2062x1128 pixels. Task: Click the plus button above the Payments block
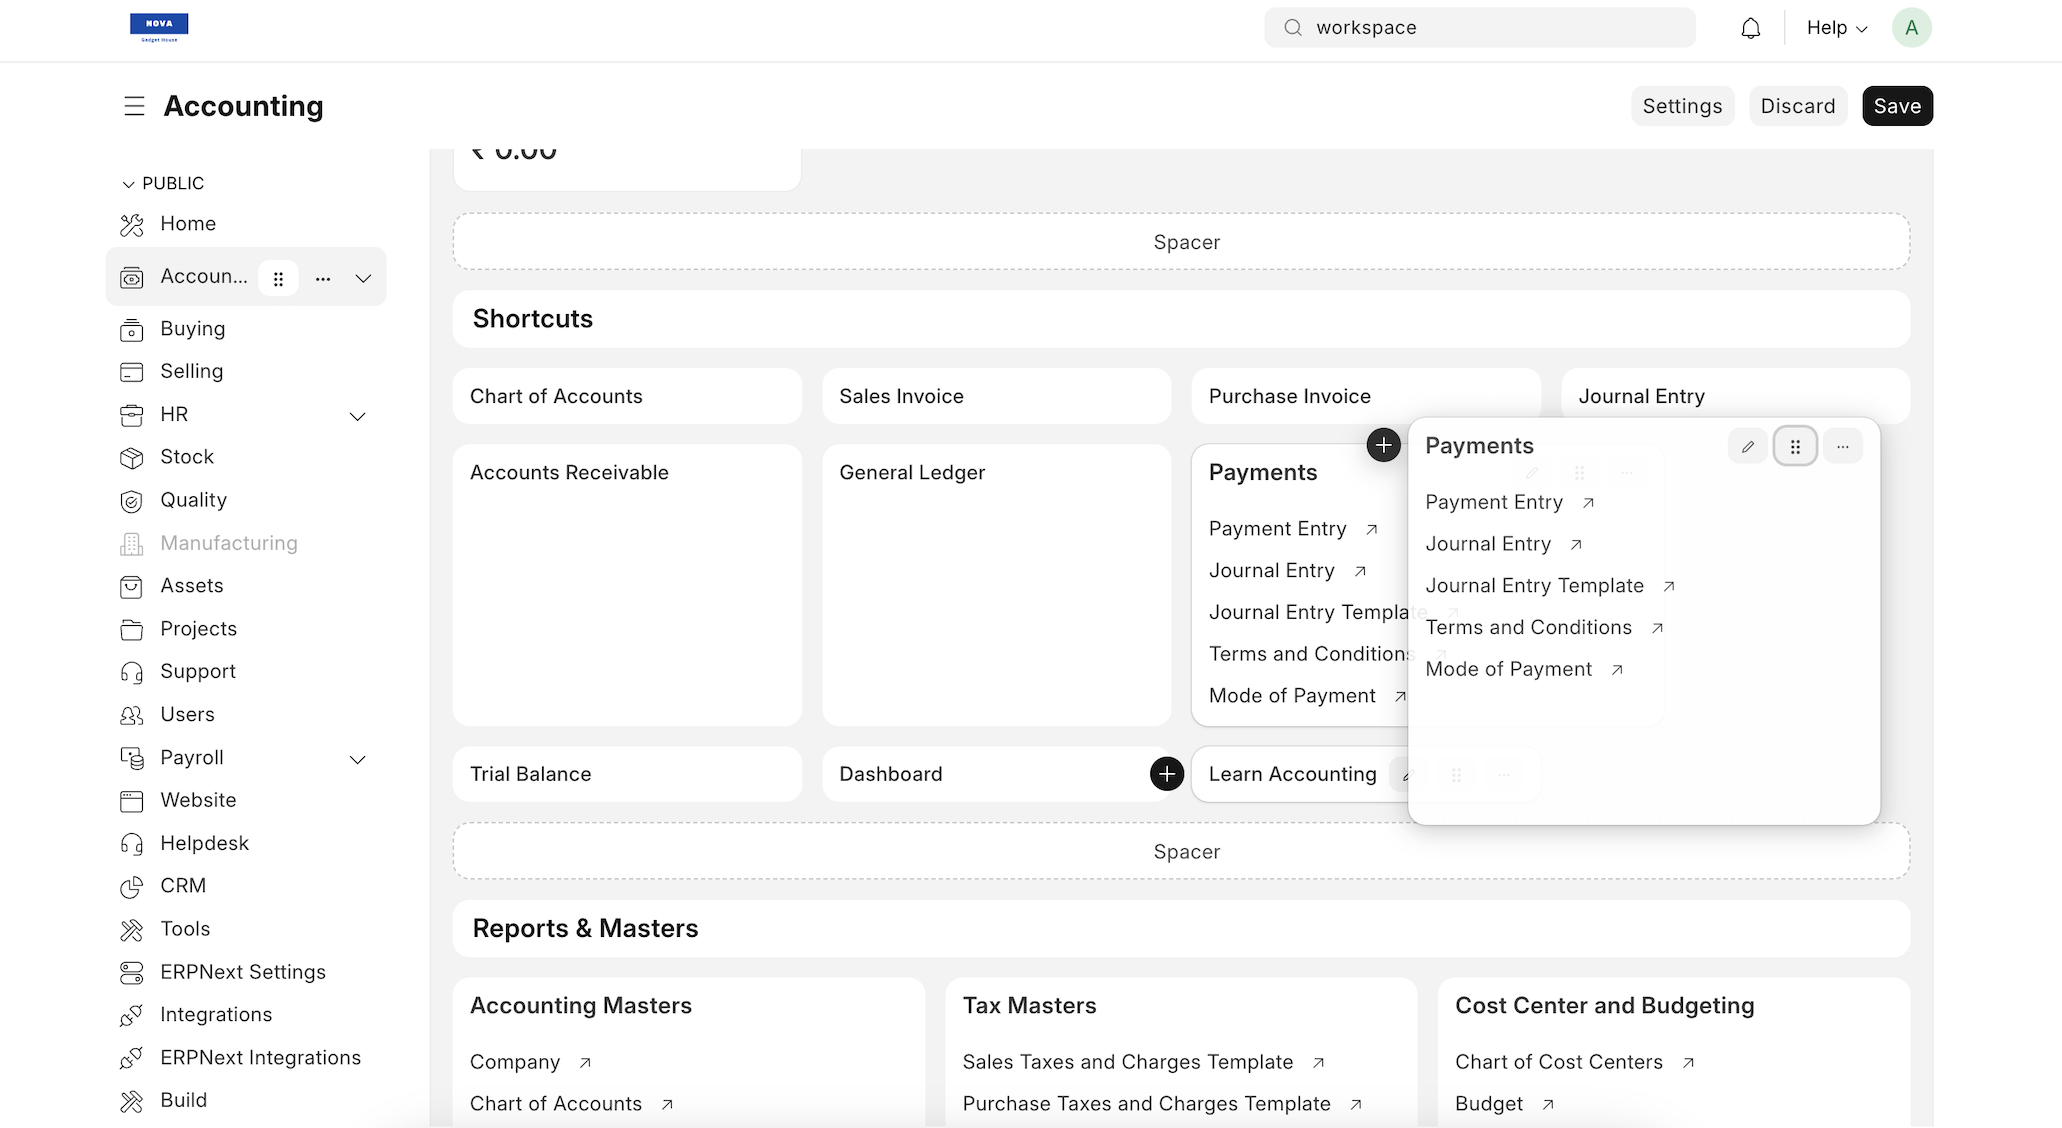click(x=1383, y=445)
